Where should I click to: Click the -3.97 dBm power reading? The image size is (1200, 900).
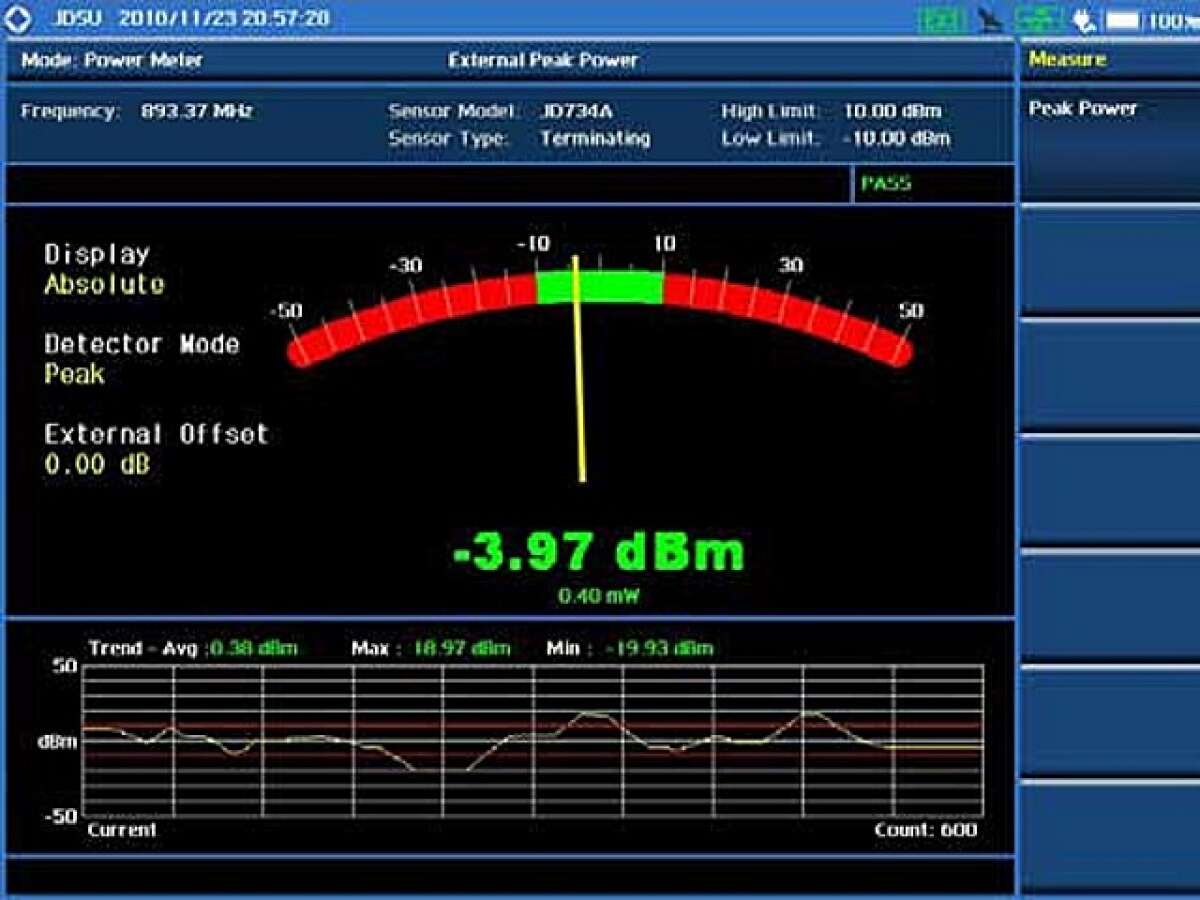(x=599, y=551)
